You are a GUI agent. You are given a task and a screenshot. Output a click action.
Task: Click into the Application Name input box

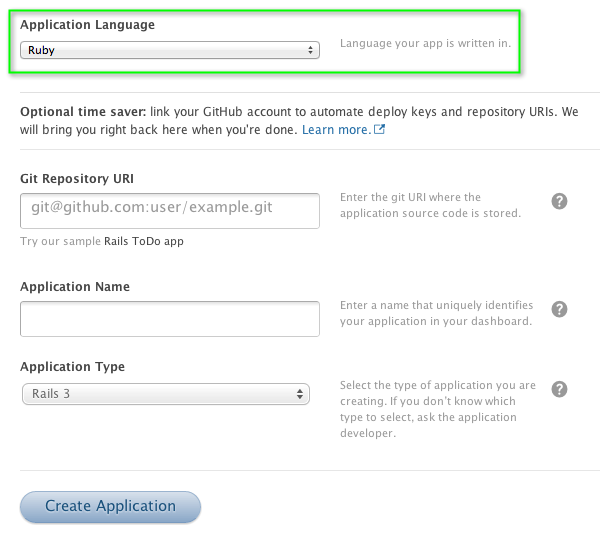(169, 319)
